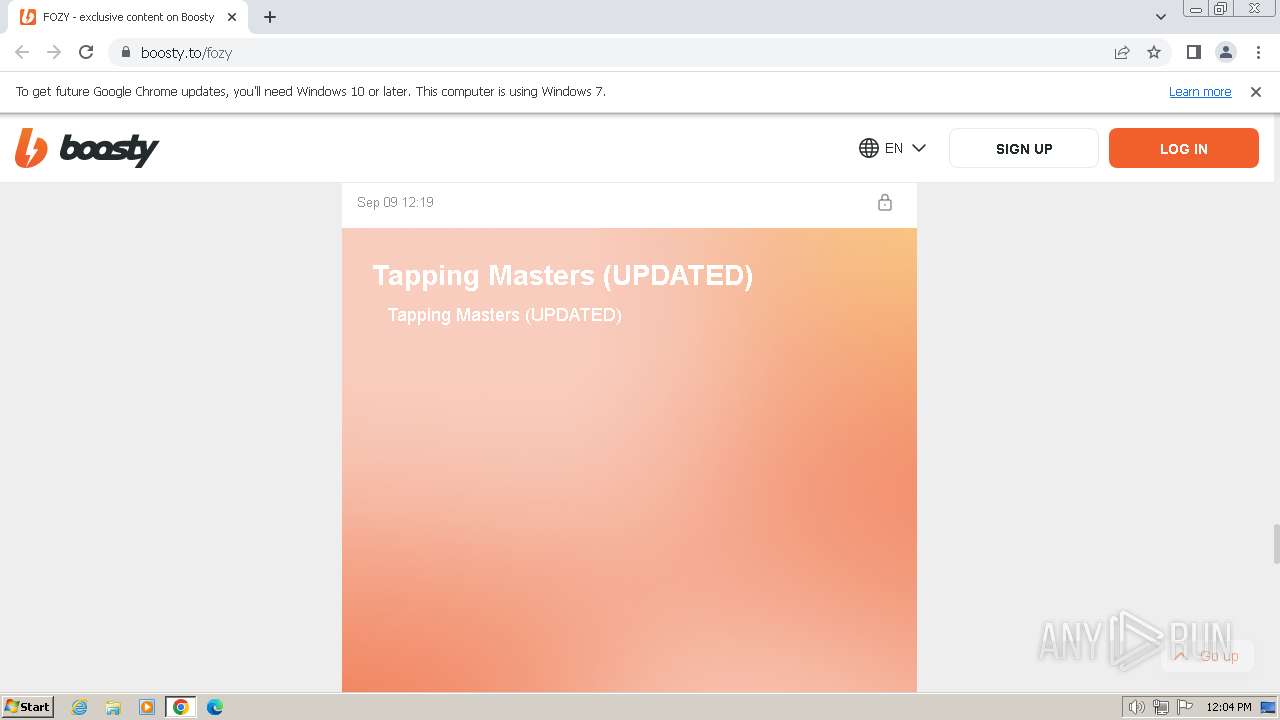Open Windows Media Player from the taskbar
Screen dimensions: 1280x720
click(x=147, y=707)
